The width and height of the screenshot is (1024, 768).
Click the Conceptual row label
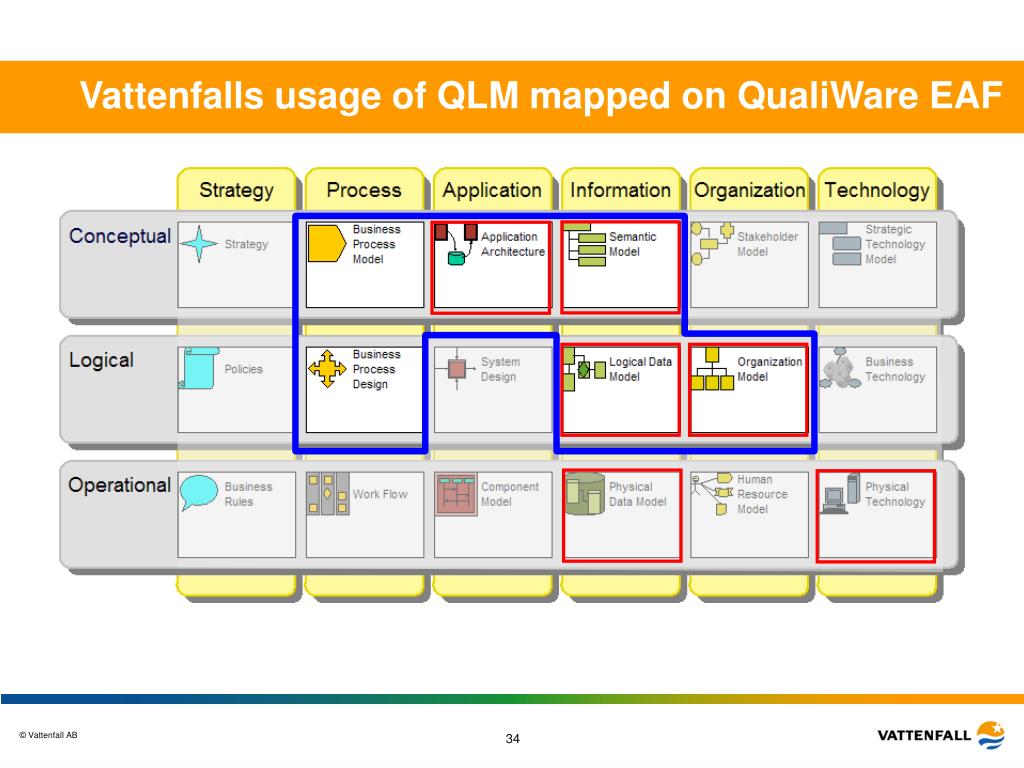(x=120, y=236)
